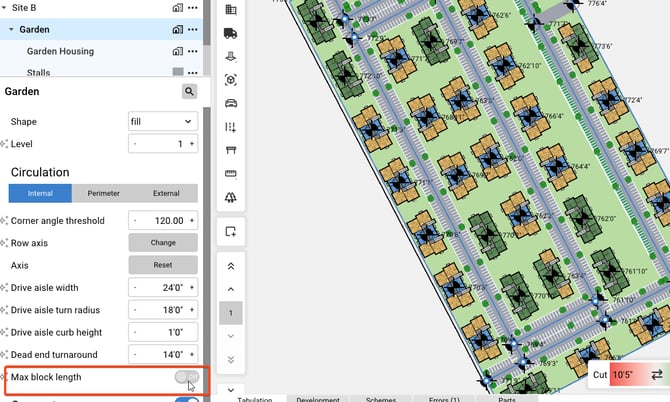Open the Shape dropdown showing fill
The height and width of the screenshot is (402, 670).
(x=162, y=121)
